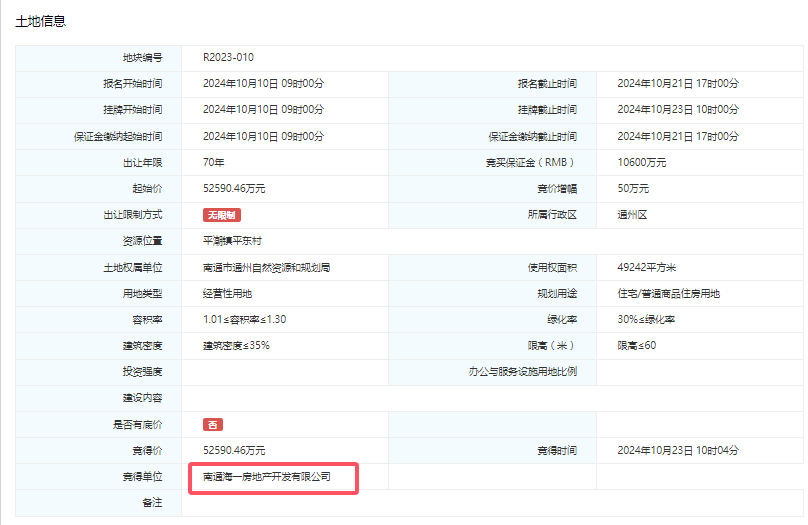Click the 挂牌截止时间 label
This screenshot has width=808, height=525.
click(x=547, y=110)
